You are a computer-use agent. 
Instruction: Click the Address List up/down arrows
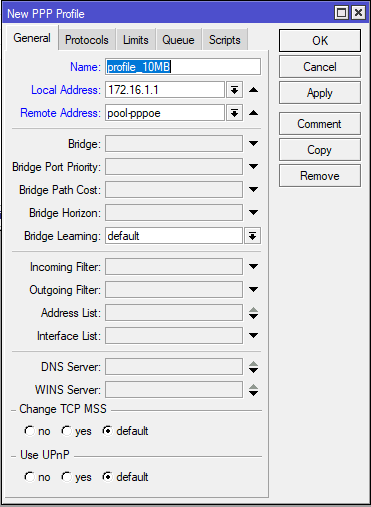click(253, 313)
